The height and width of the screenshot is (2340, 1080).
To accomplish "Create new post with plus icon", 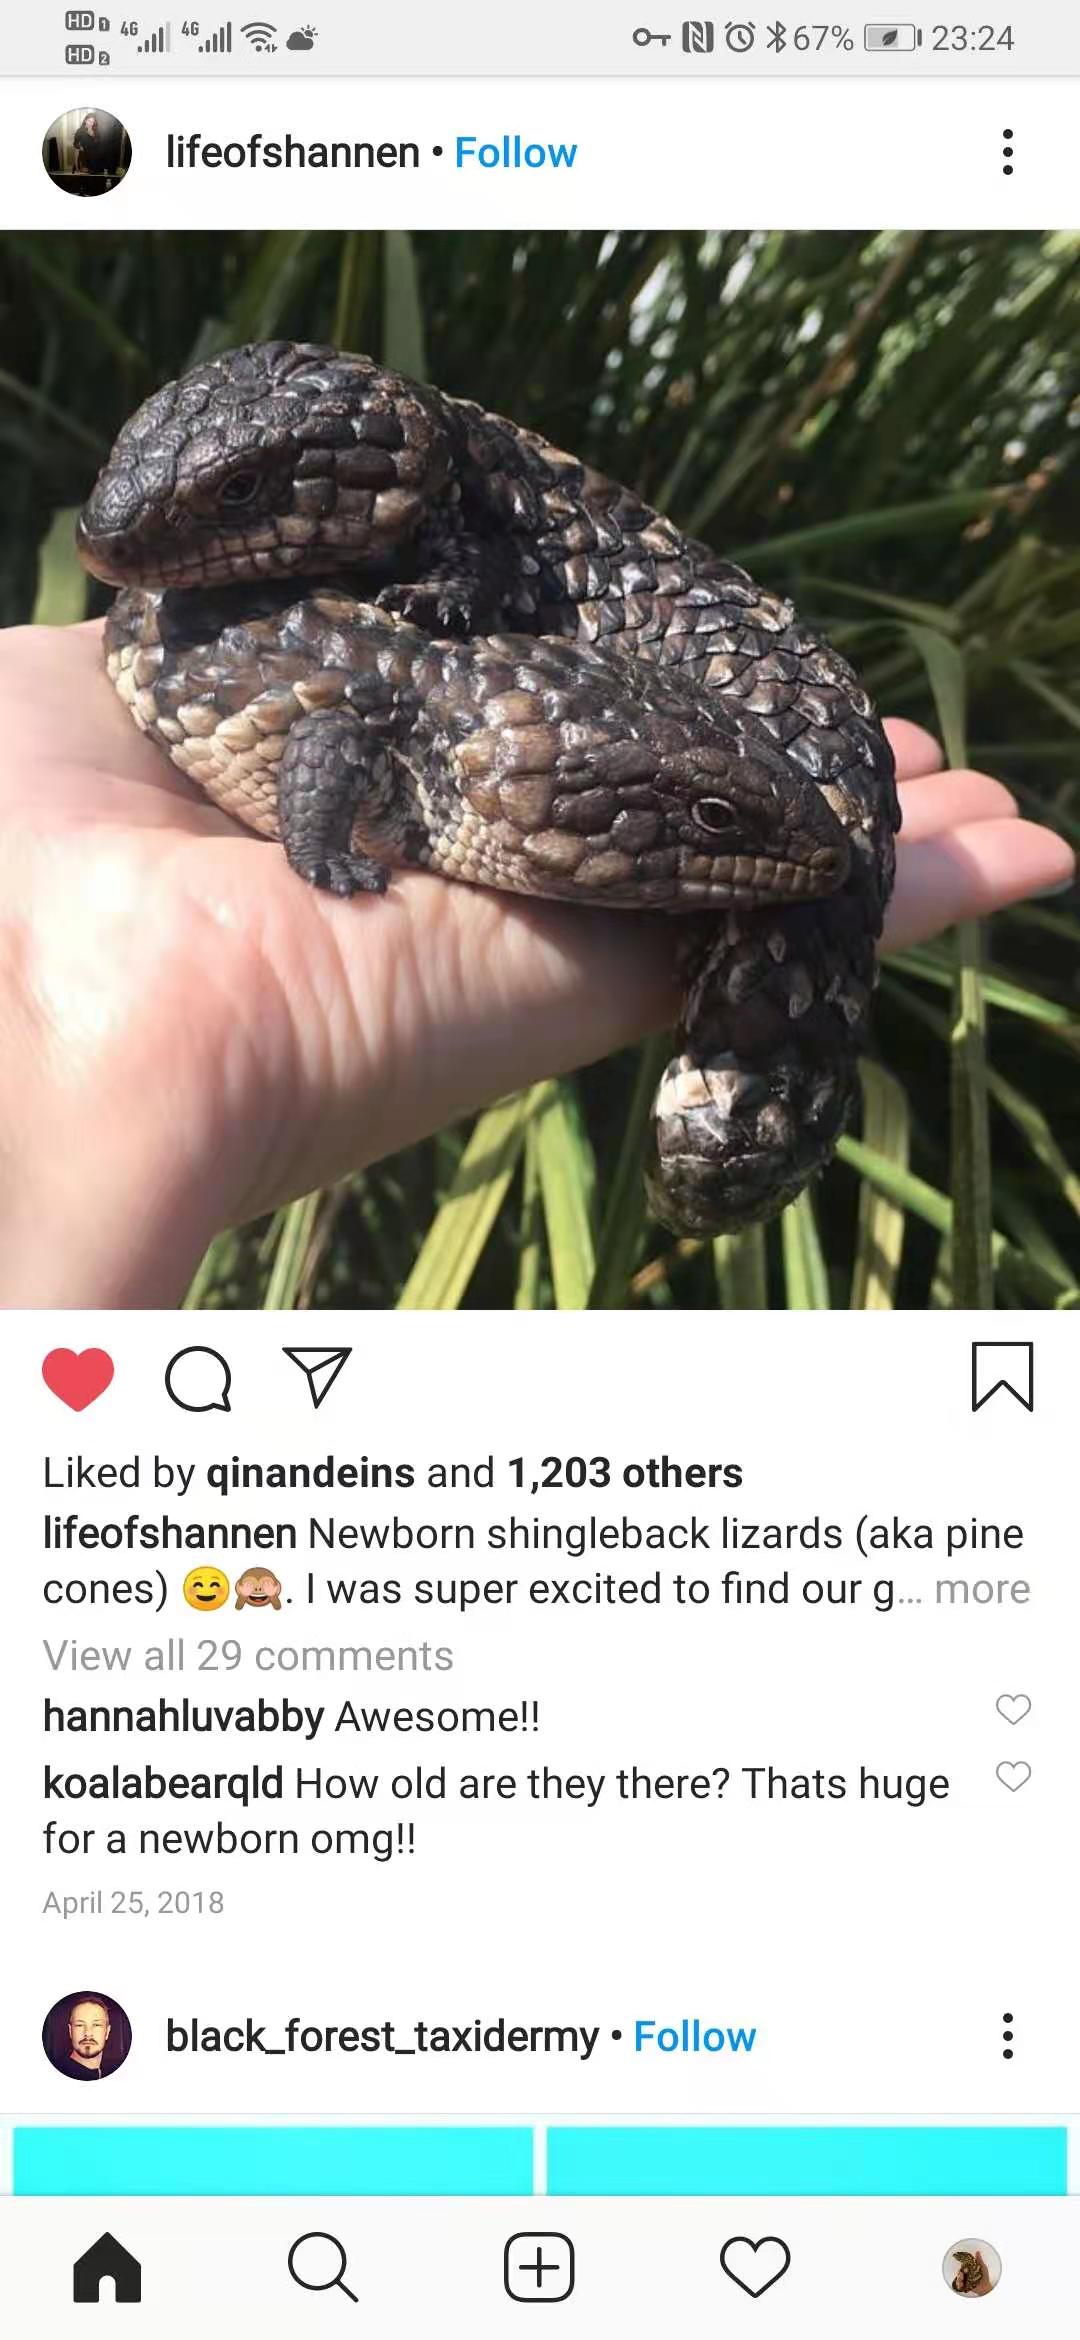I will 539,2267.
